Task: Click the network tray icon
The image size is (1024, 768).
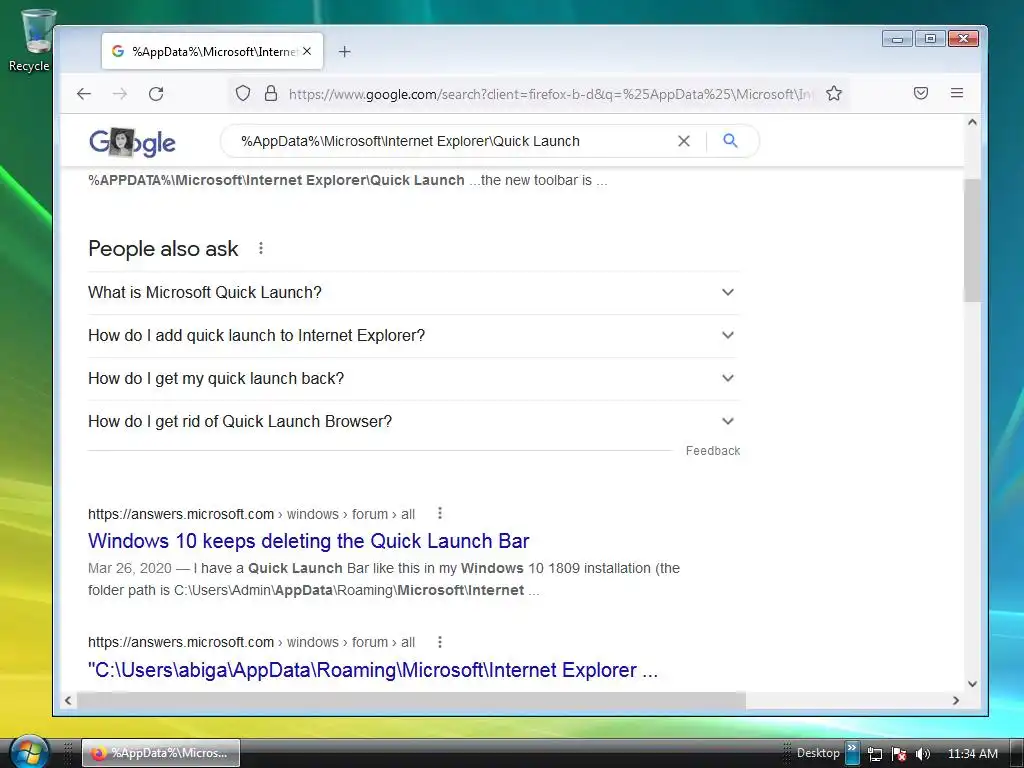Action: pos(875,754)
